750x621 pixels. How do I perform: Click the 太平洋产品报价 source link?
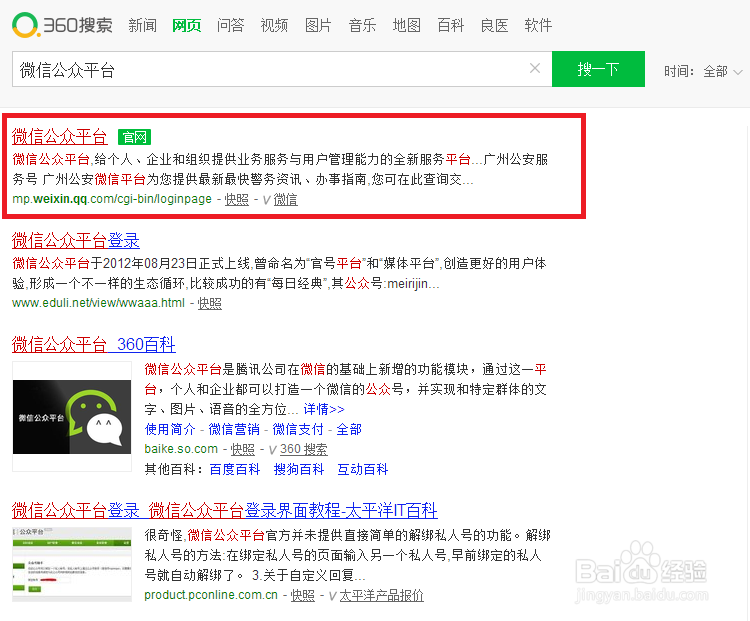click(x=382, y=596)
